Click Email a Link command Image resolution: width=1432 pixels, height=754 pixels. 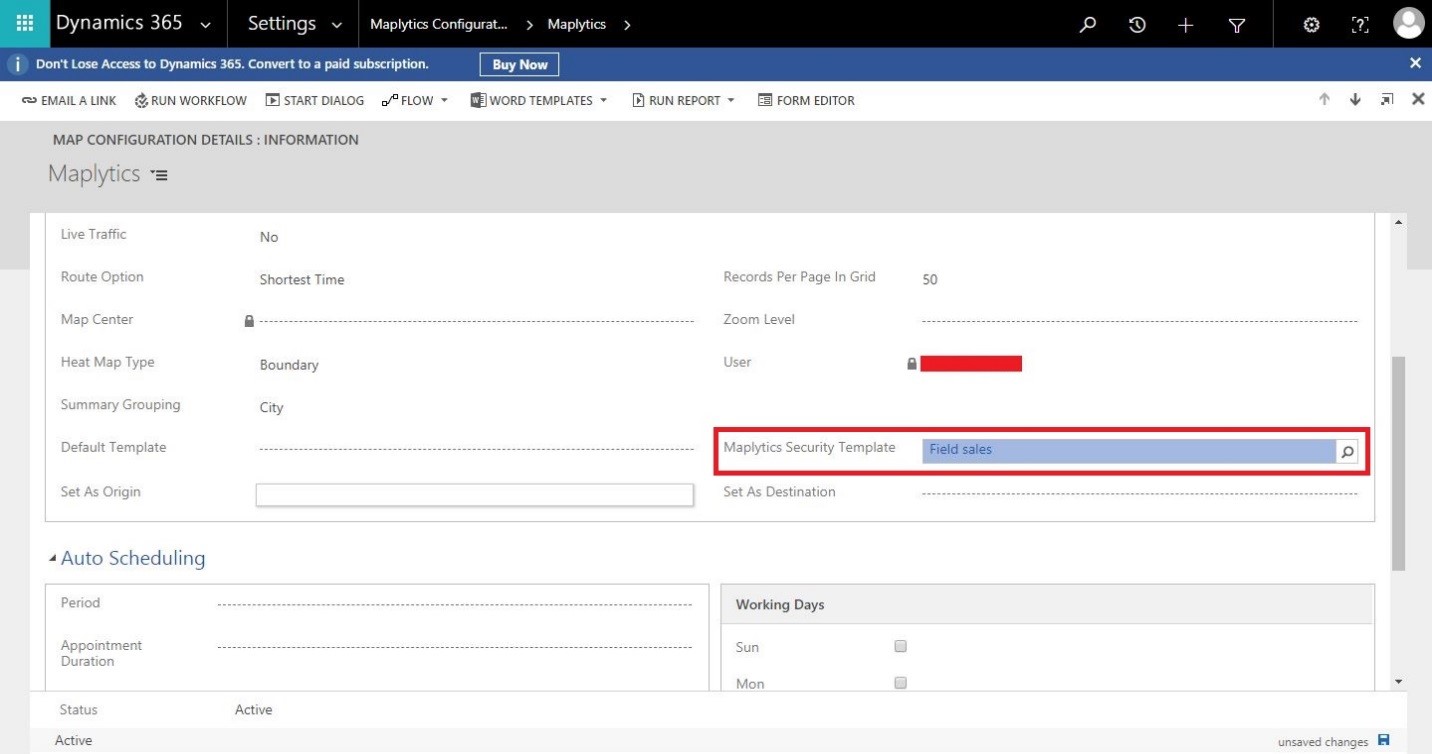coord(69,100)
